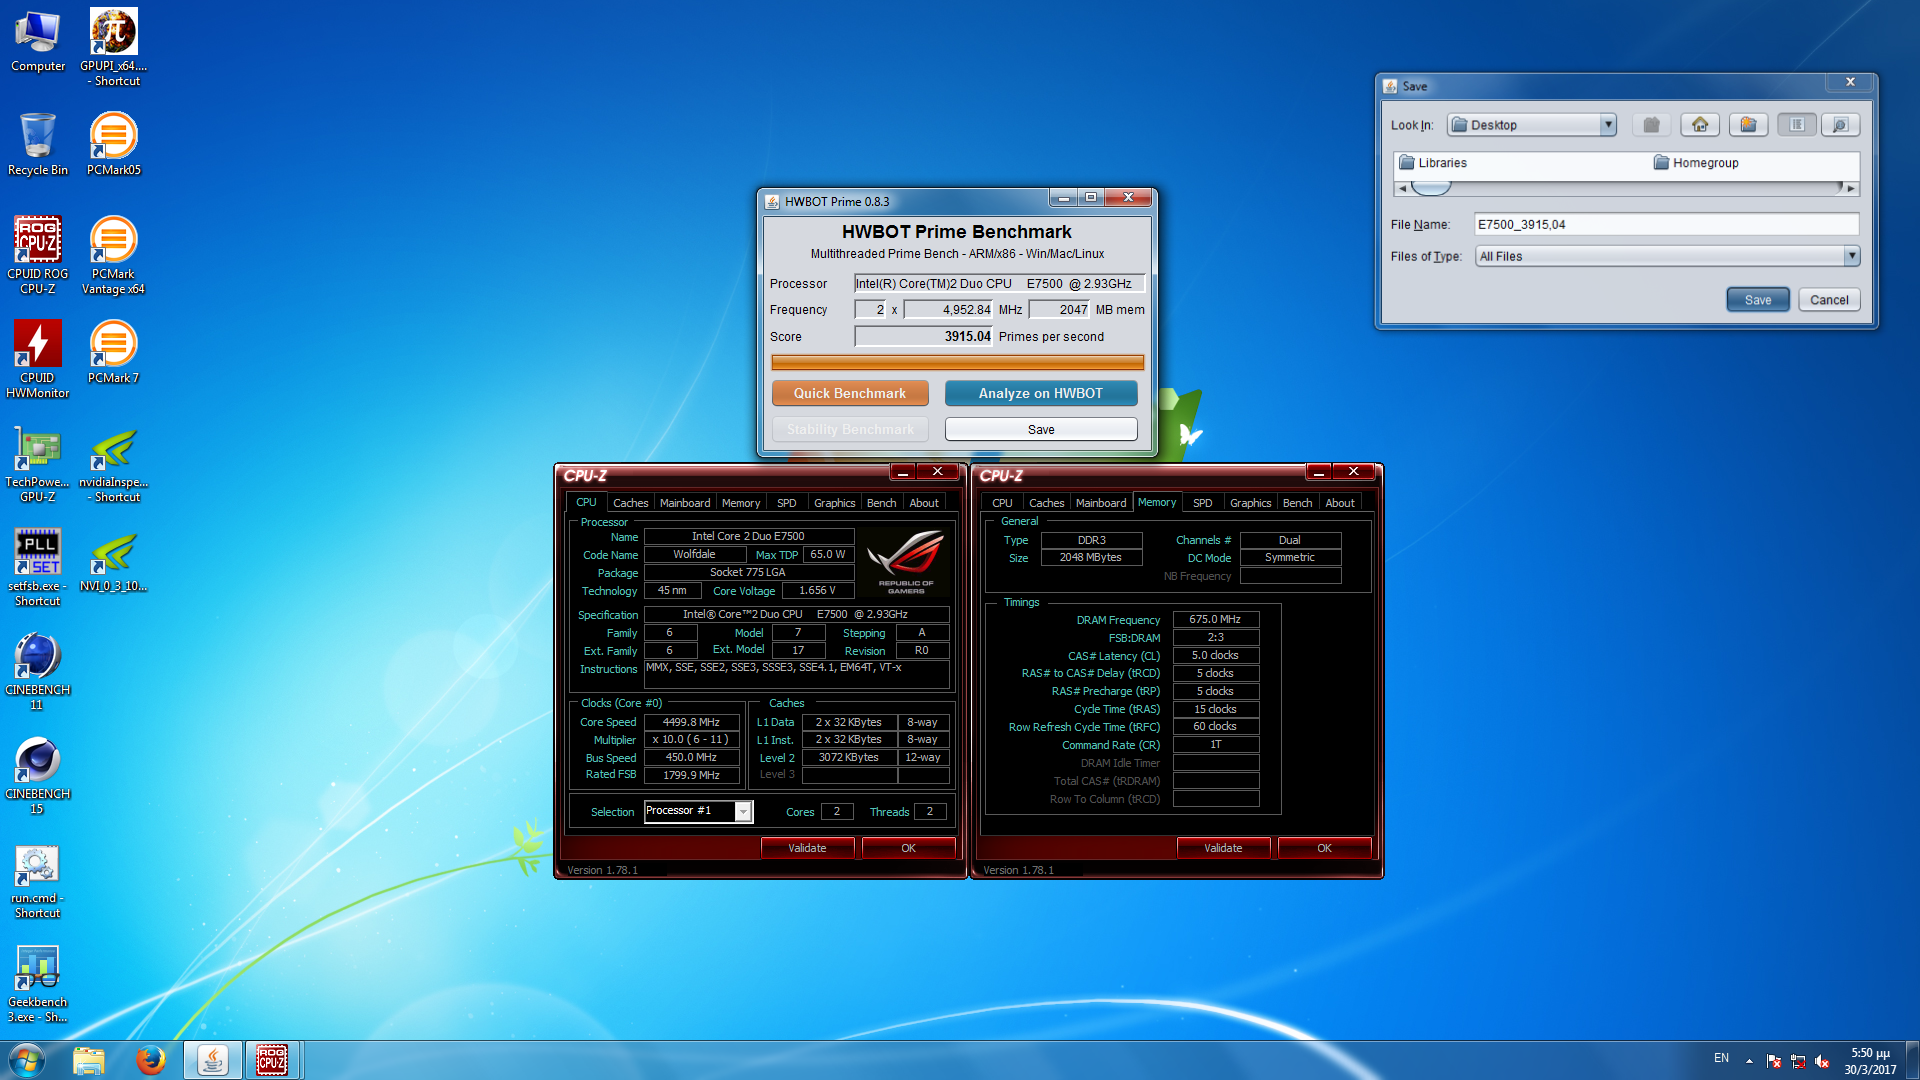Click Save button in the Save dialog
The width and height of the screenshot is (1920, 1080).
tap(1758, 300)
